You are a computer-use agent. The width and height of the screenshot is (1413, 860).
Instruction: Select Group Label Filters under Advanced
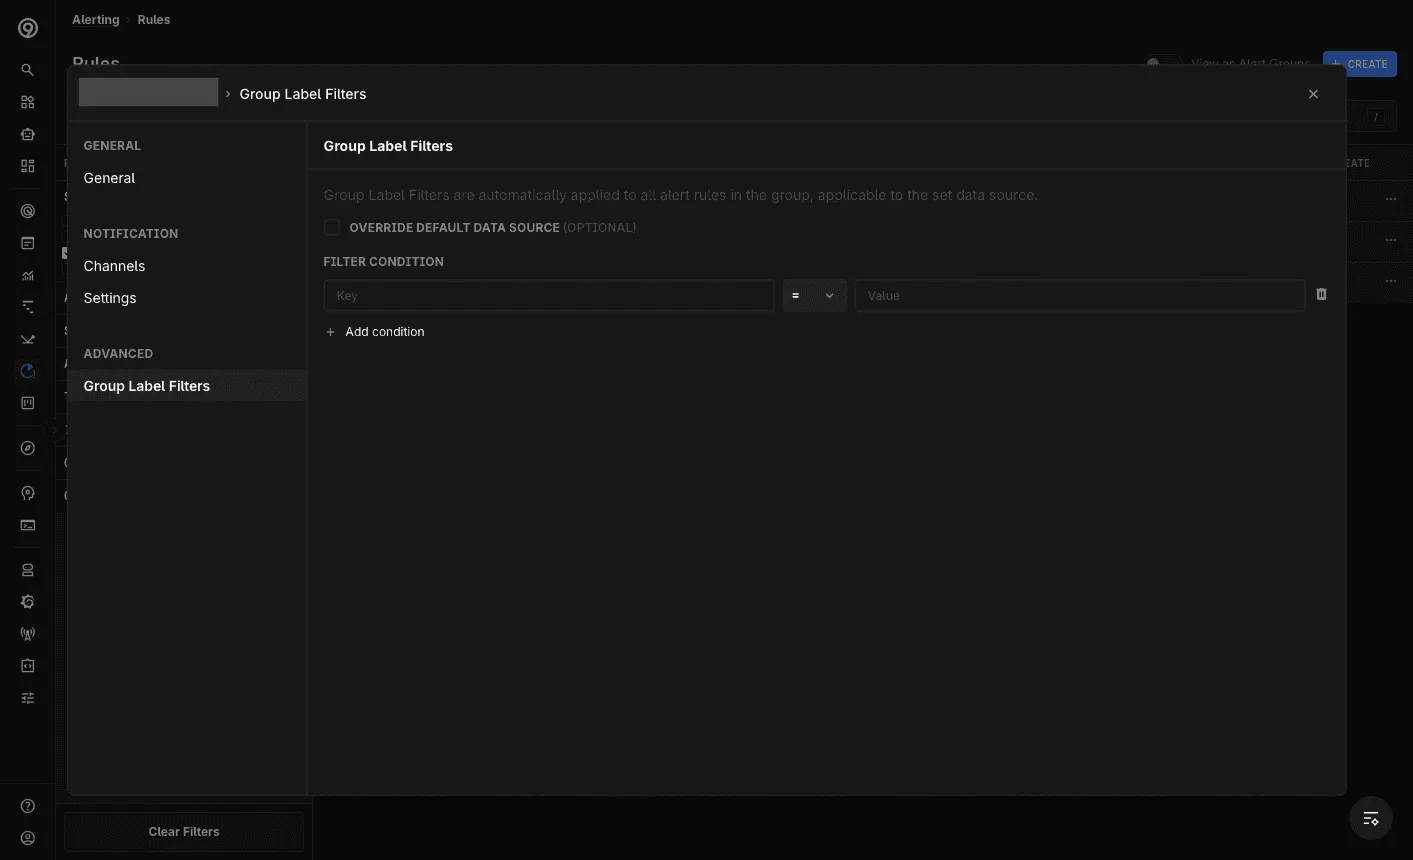[187, 386]
